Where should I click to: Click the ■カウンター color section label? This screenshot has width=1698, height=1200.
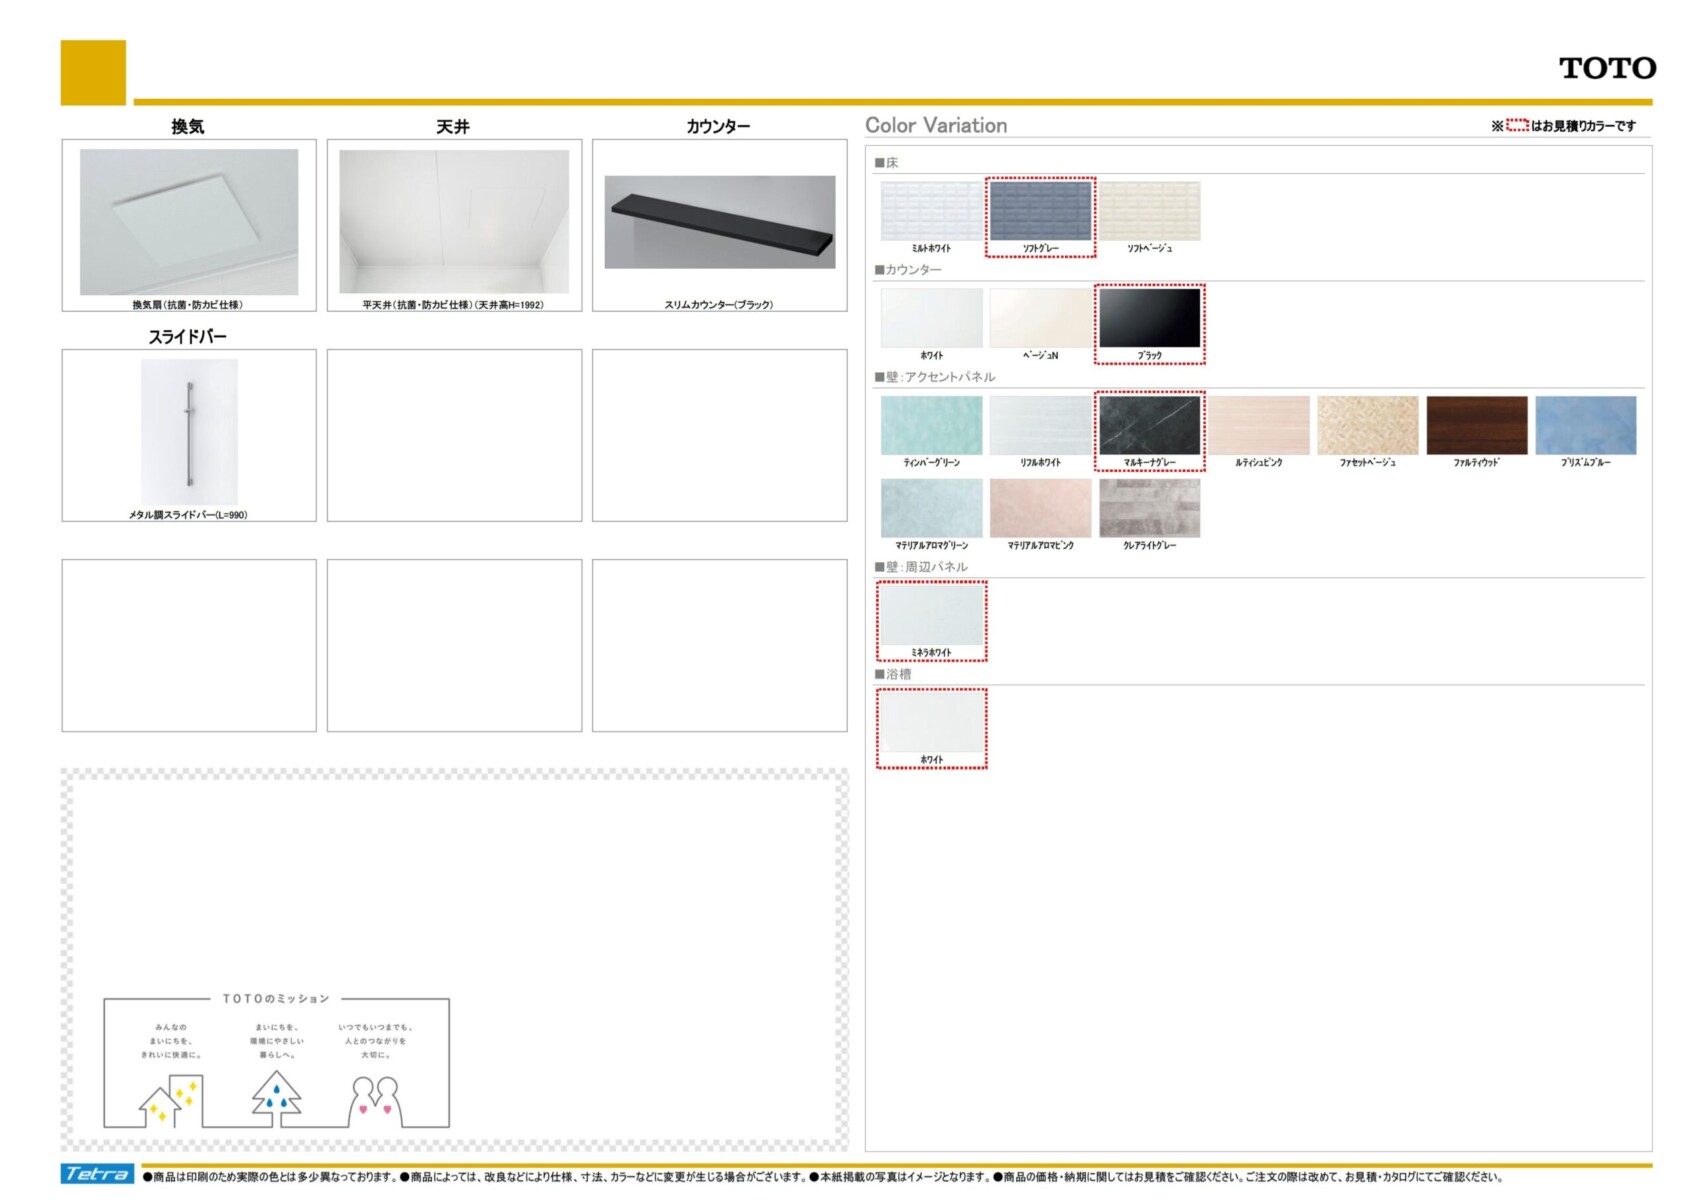tap(908, 270)
